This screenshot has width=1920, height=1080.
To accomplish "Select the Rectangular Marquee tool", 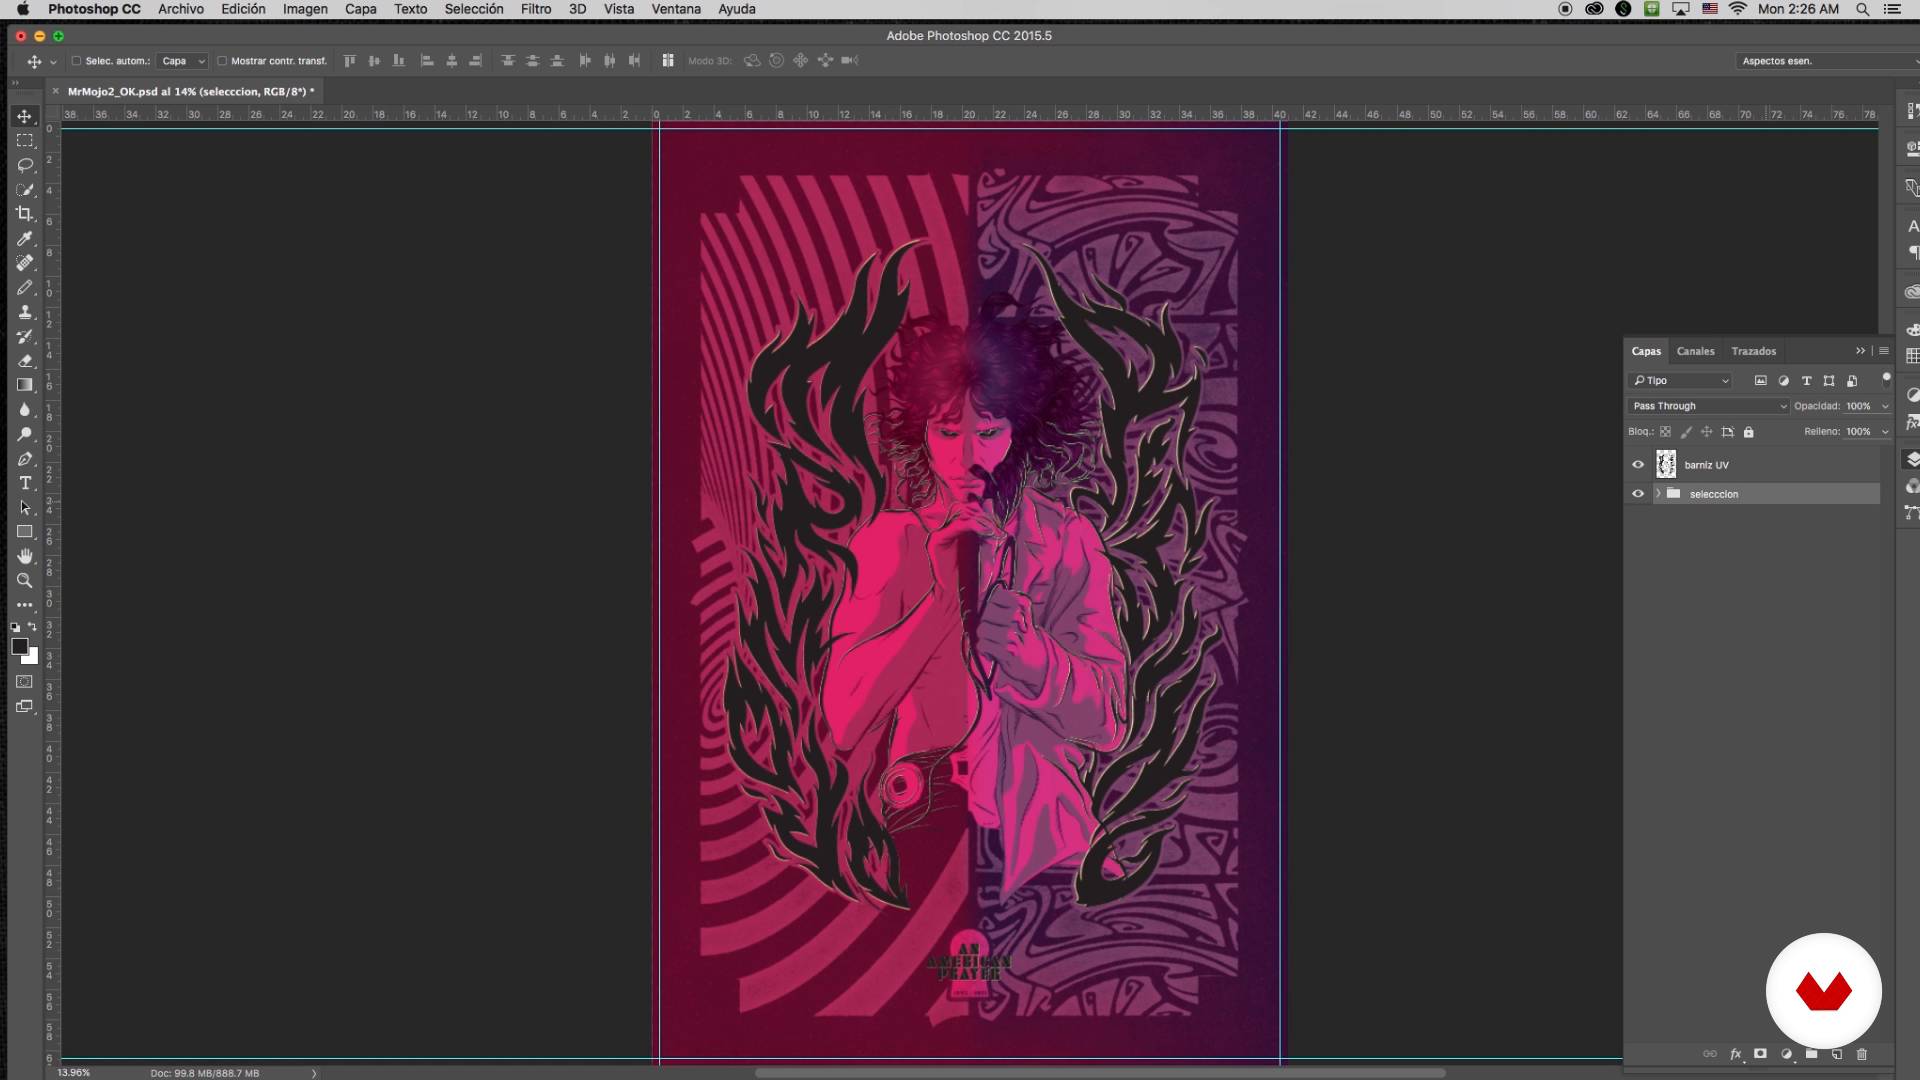I will [25, 141].
